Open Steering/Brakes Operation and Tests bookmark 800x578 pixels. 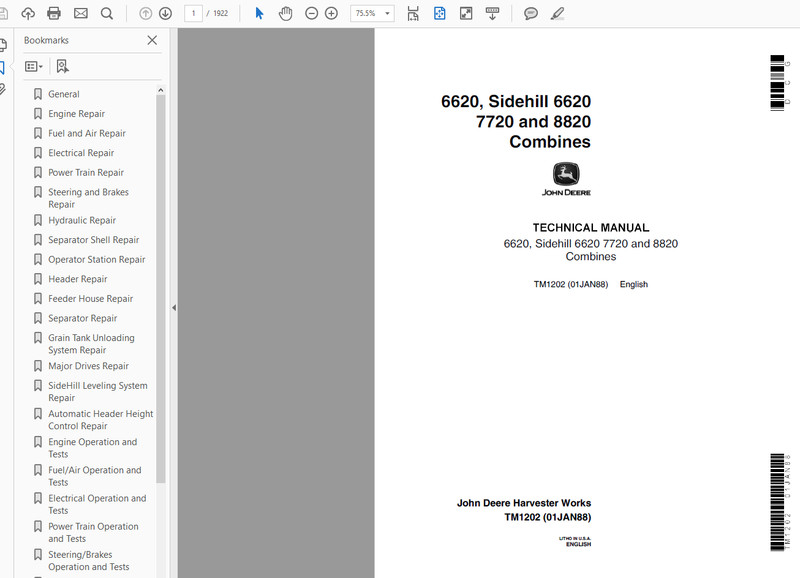coord(89,561)
